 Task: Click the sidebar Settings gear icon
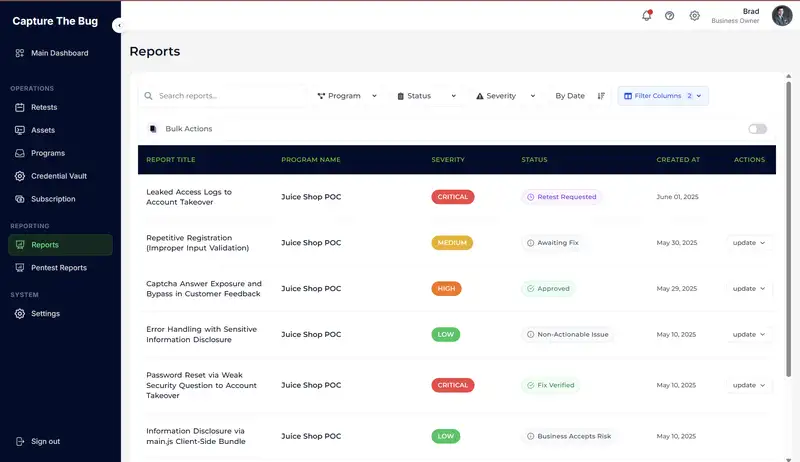(x=20, y=314)
